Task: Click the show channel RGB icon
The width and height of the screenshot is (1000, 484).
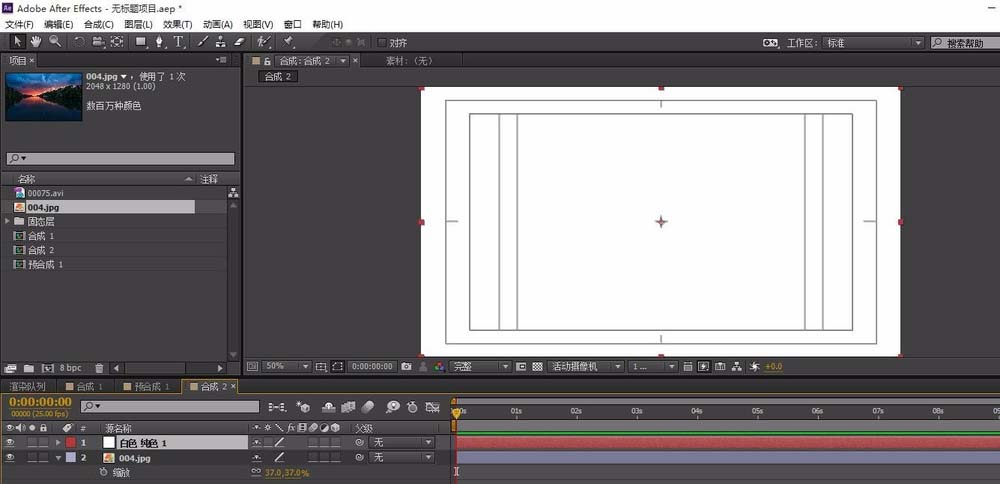Action: click(x=439, y=367)
